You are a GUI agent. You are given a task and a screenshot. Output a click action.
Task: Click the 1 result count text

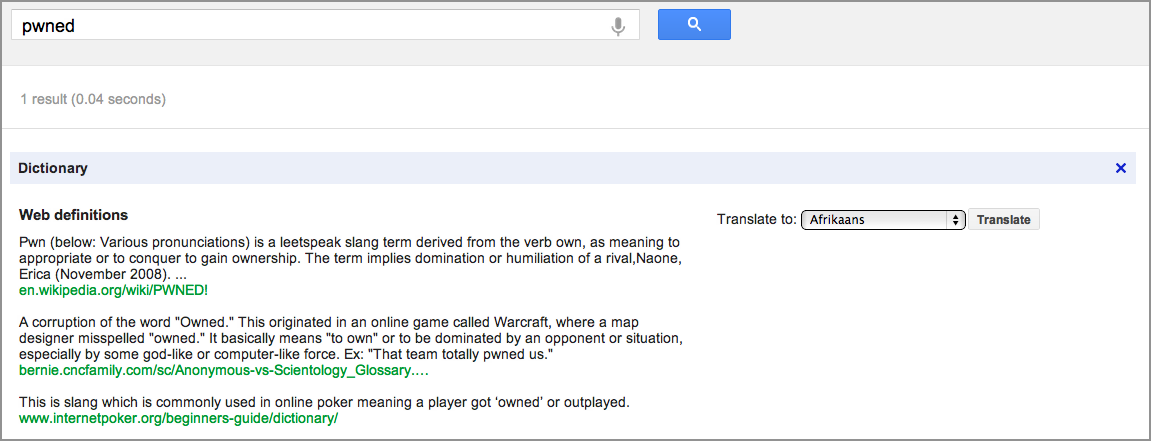92,98
